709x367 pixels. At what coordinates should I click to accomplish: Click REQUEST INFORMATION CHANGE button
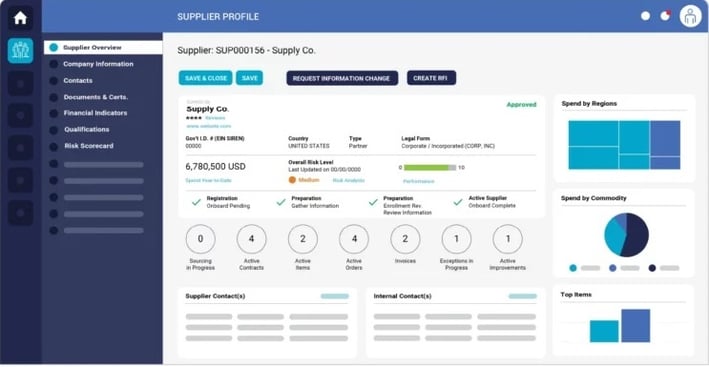pyautogui.click(x=342, y=78)
